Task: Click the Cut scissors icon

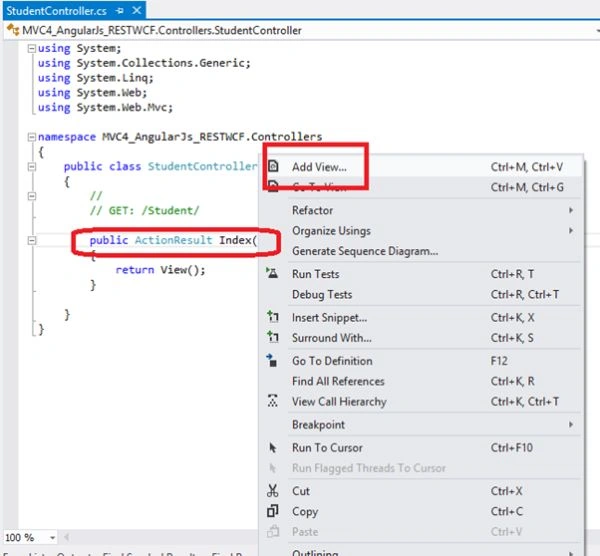Action: pyautogui.click(x=272, y=491)
